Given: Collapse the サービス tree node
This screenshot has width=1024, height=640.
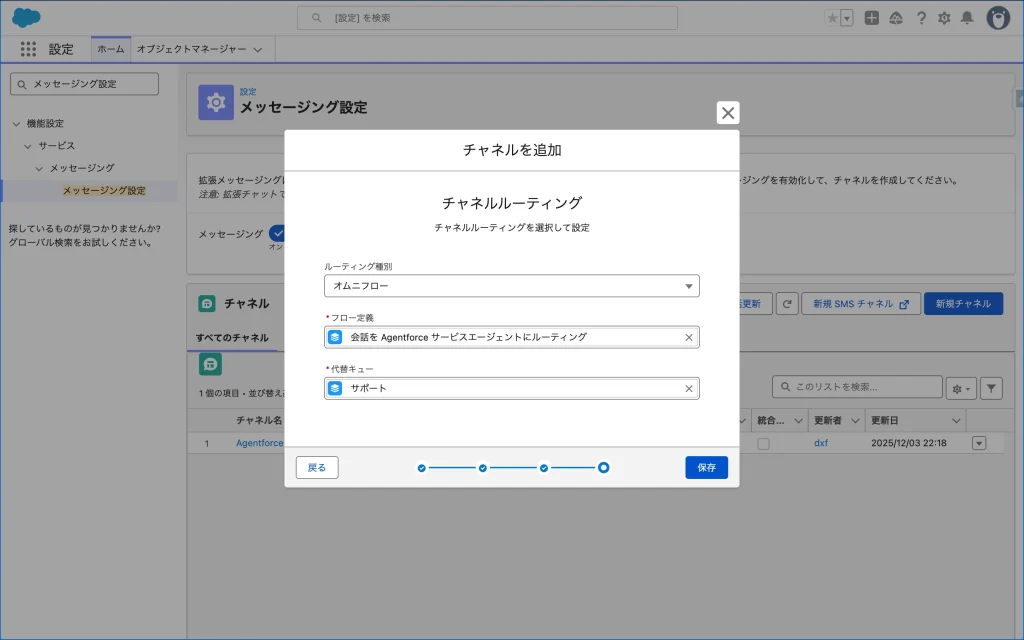Looking at the screenshot, I should [28, 146].
